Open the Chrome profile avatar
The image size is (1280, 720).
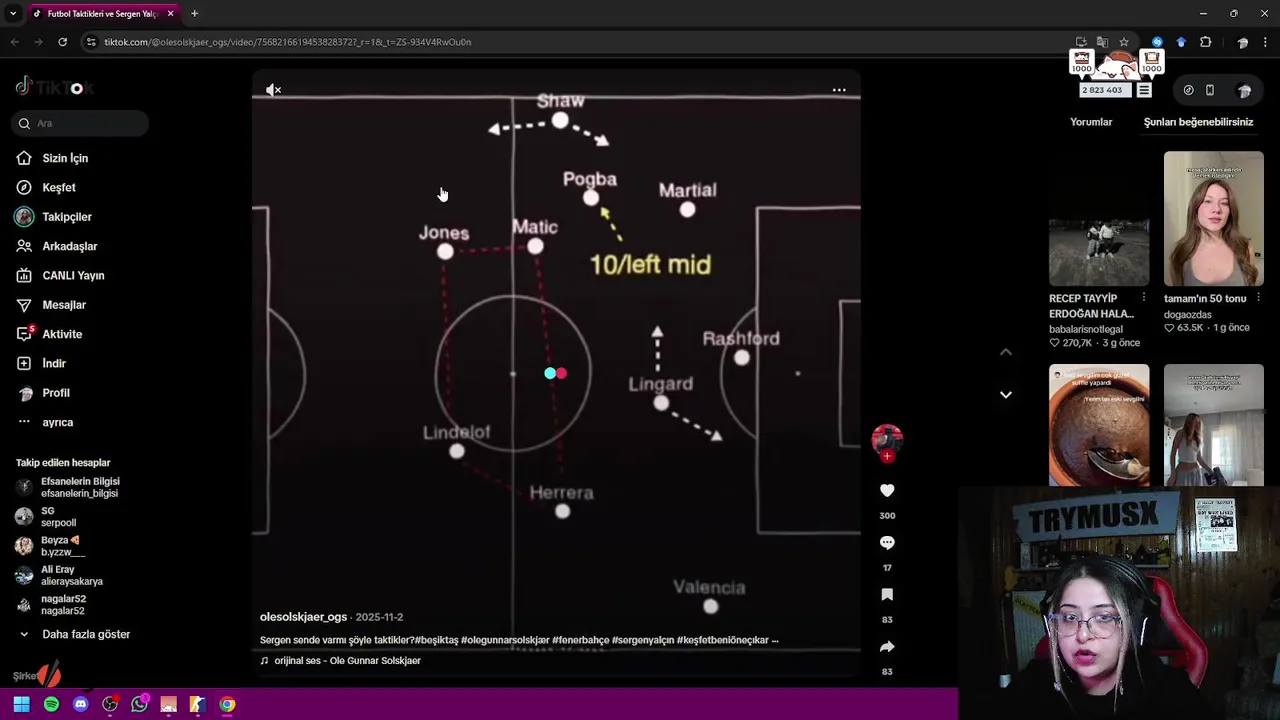click(1242, 42)
